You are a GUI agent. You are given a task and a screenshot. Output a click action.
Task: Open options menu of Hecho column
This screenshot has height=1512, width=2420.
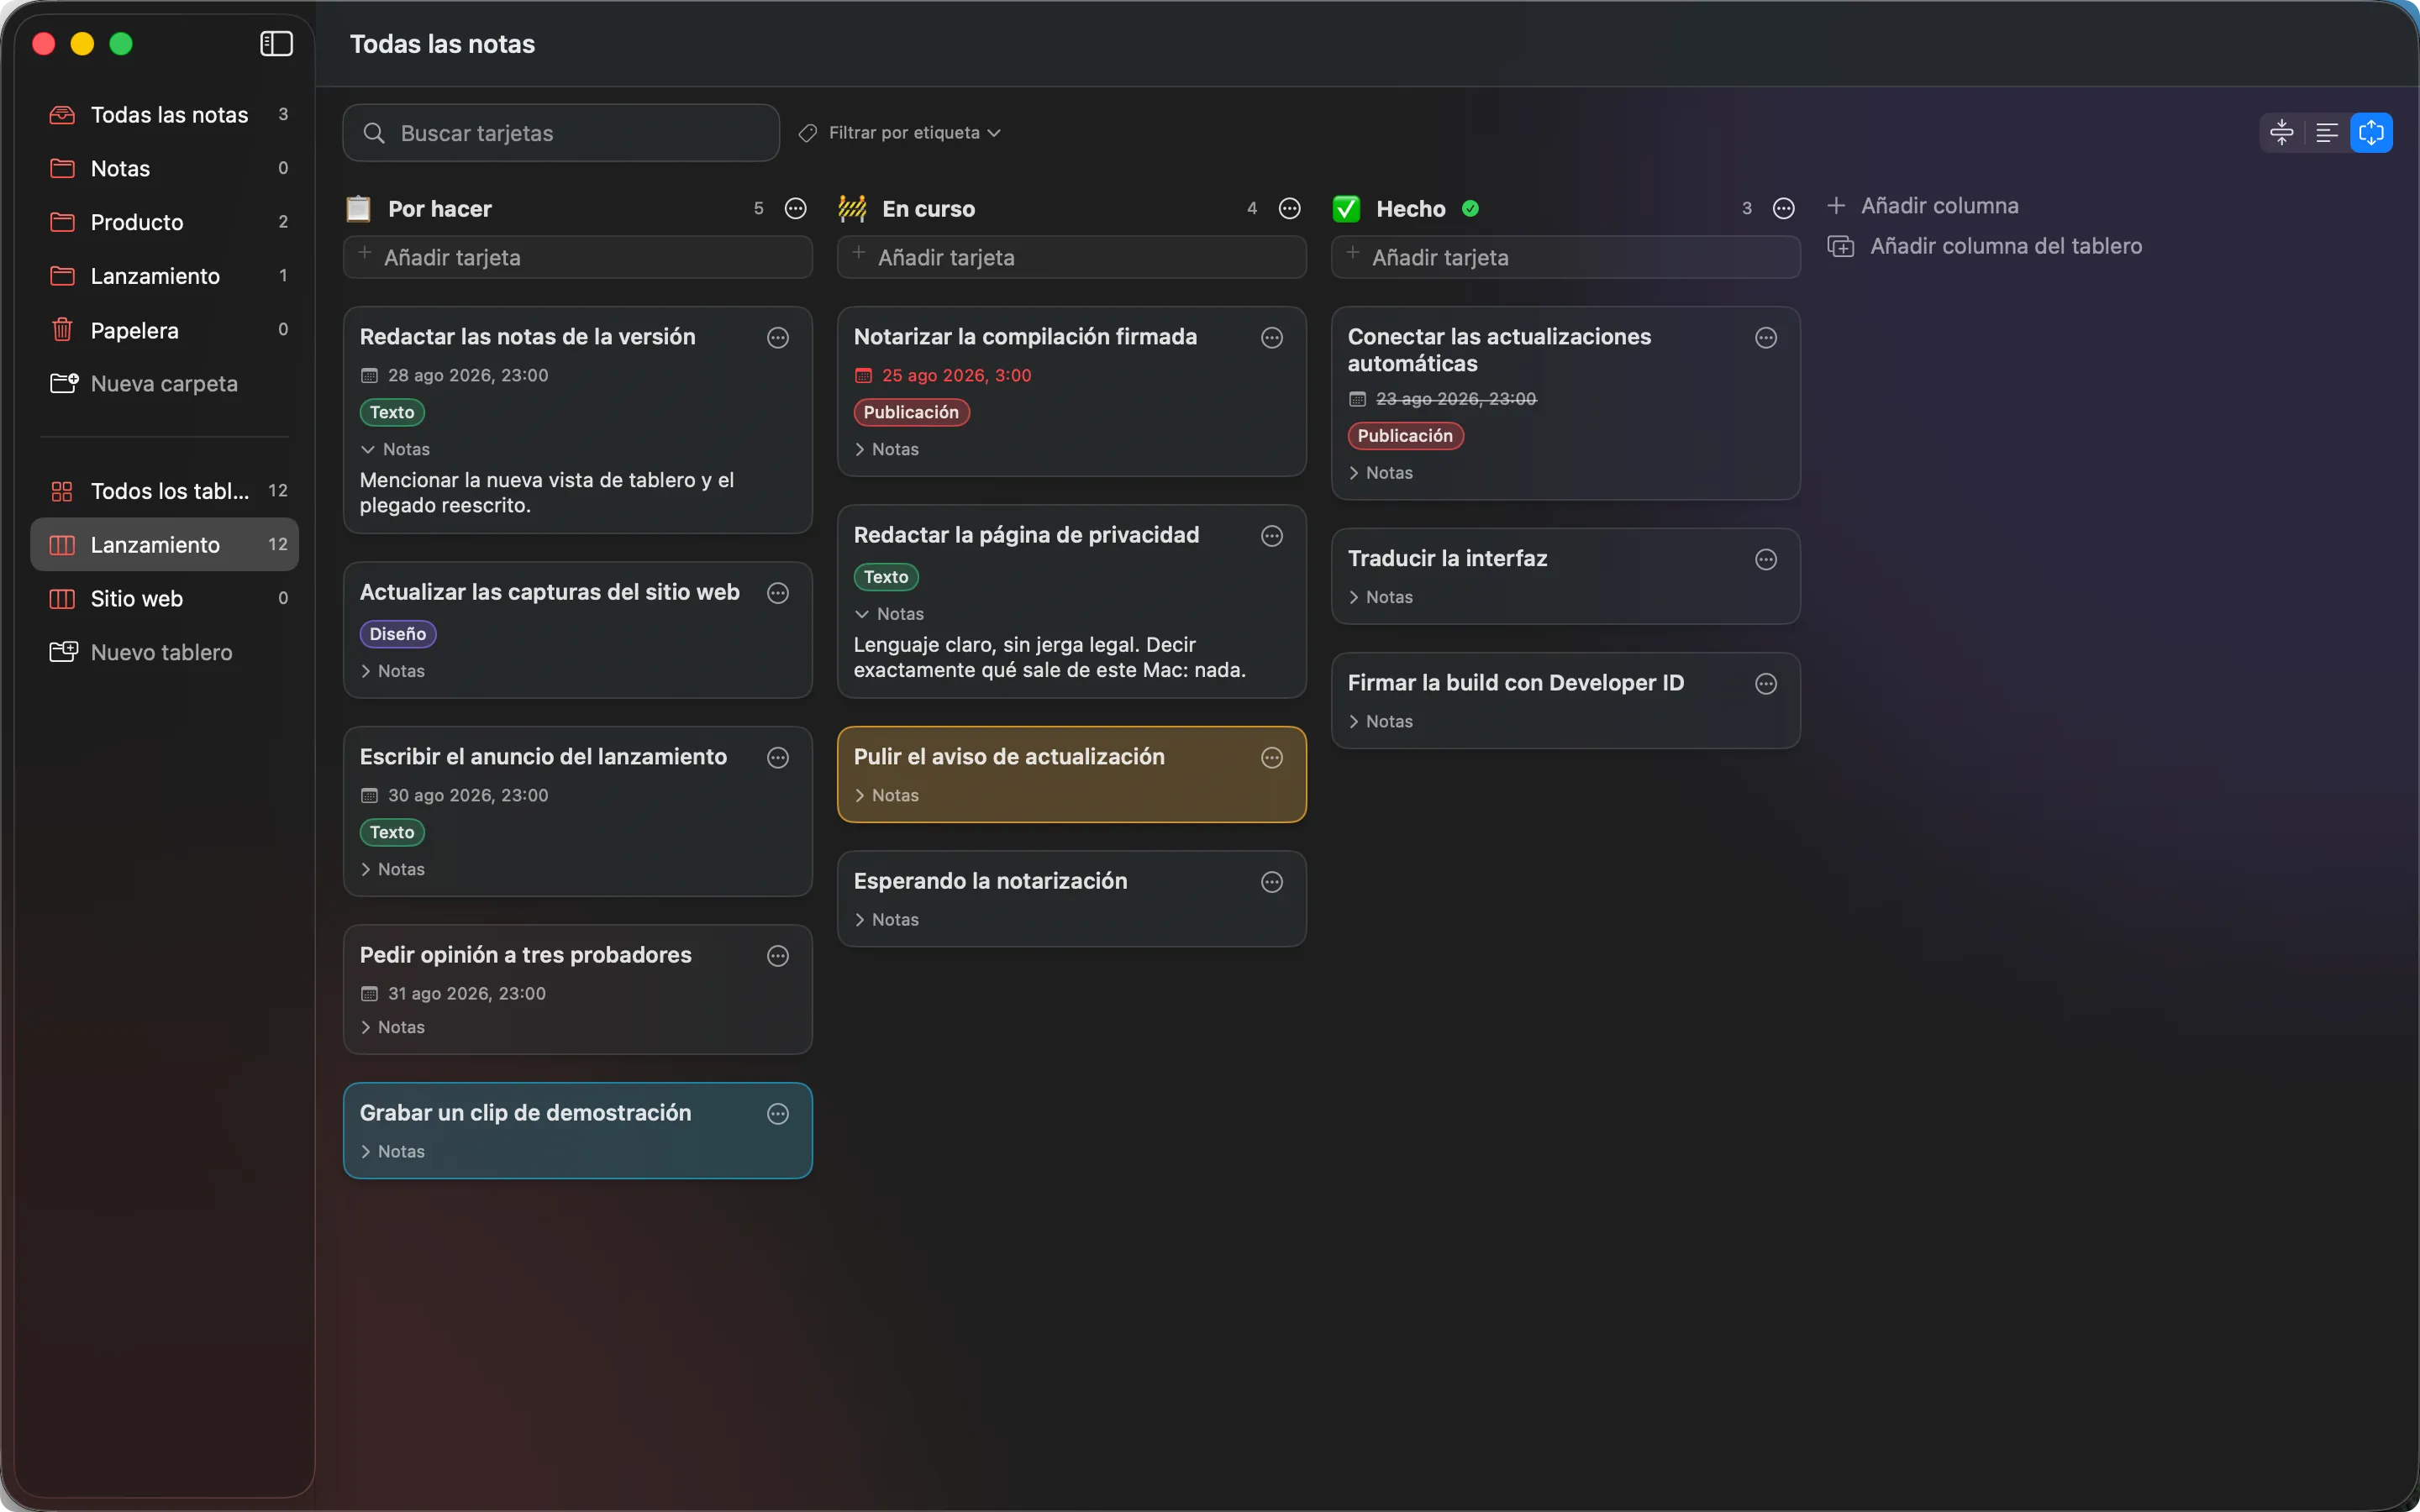(1784, 208)
